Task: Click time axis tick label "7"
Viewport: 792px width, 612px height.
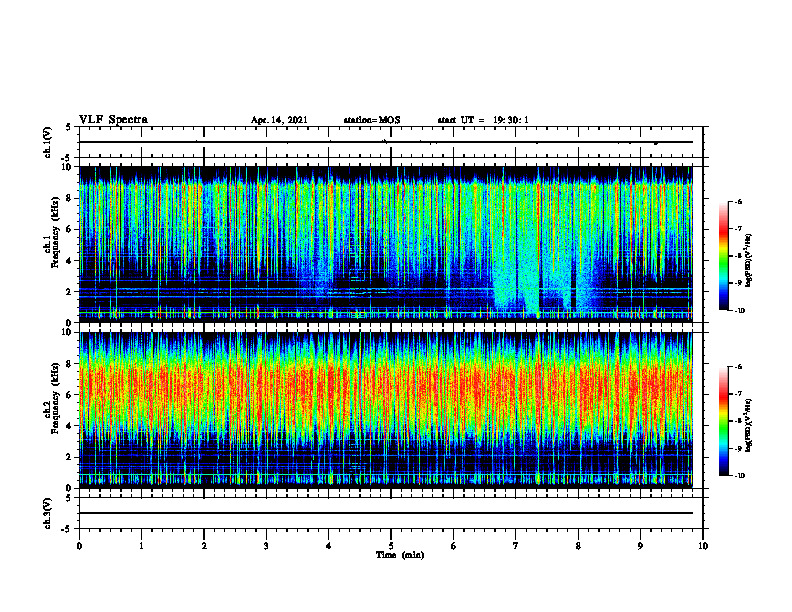Action: click(516, 546)
